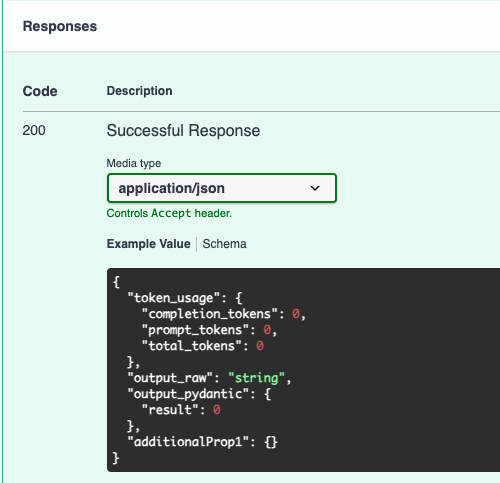Screen dimensions: 500x483
Task: Click the "result" line in code block
Action: click(x=181, y=410)
